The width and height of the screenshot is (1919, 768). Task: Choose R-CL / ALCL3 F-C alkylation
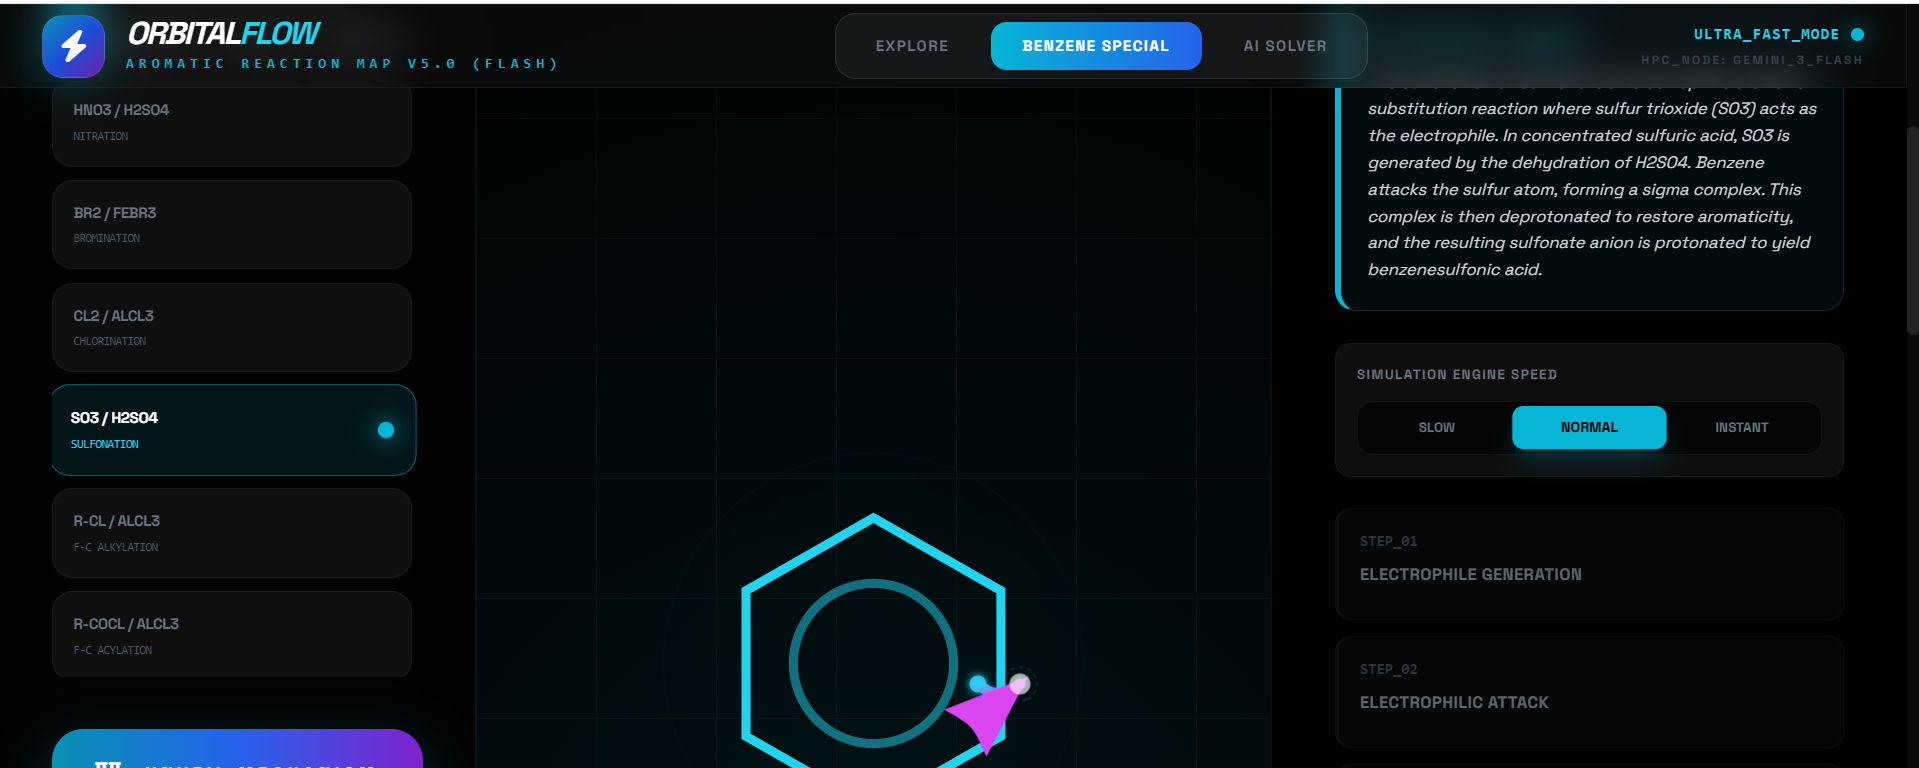(232, 533)
